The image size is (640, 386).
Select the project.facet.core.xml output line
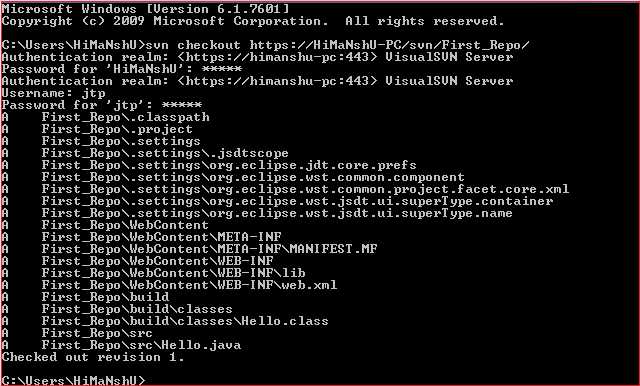pos(285,189)
